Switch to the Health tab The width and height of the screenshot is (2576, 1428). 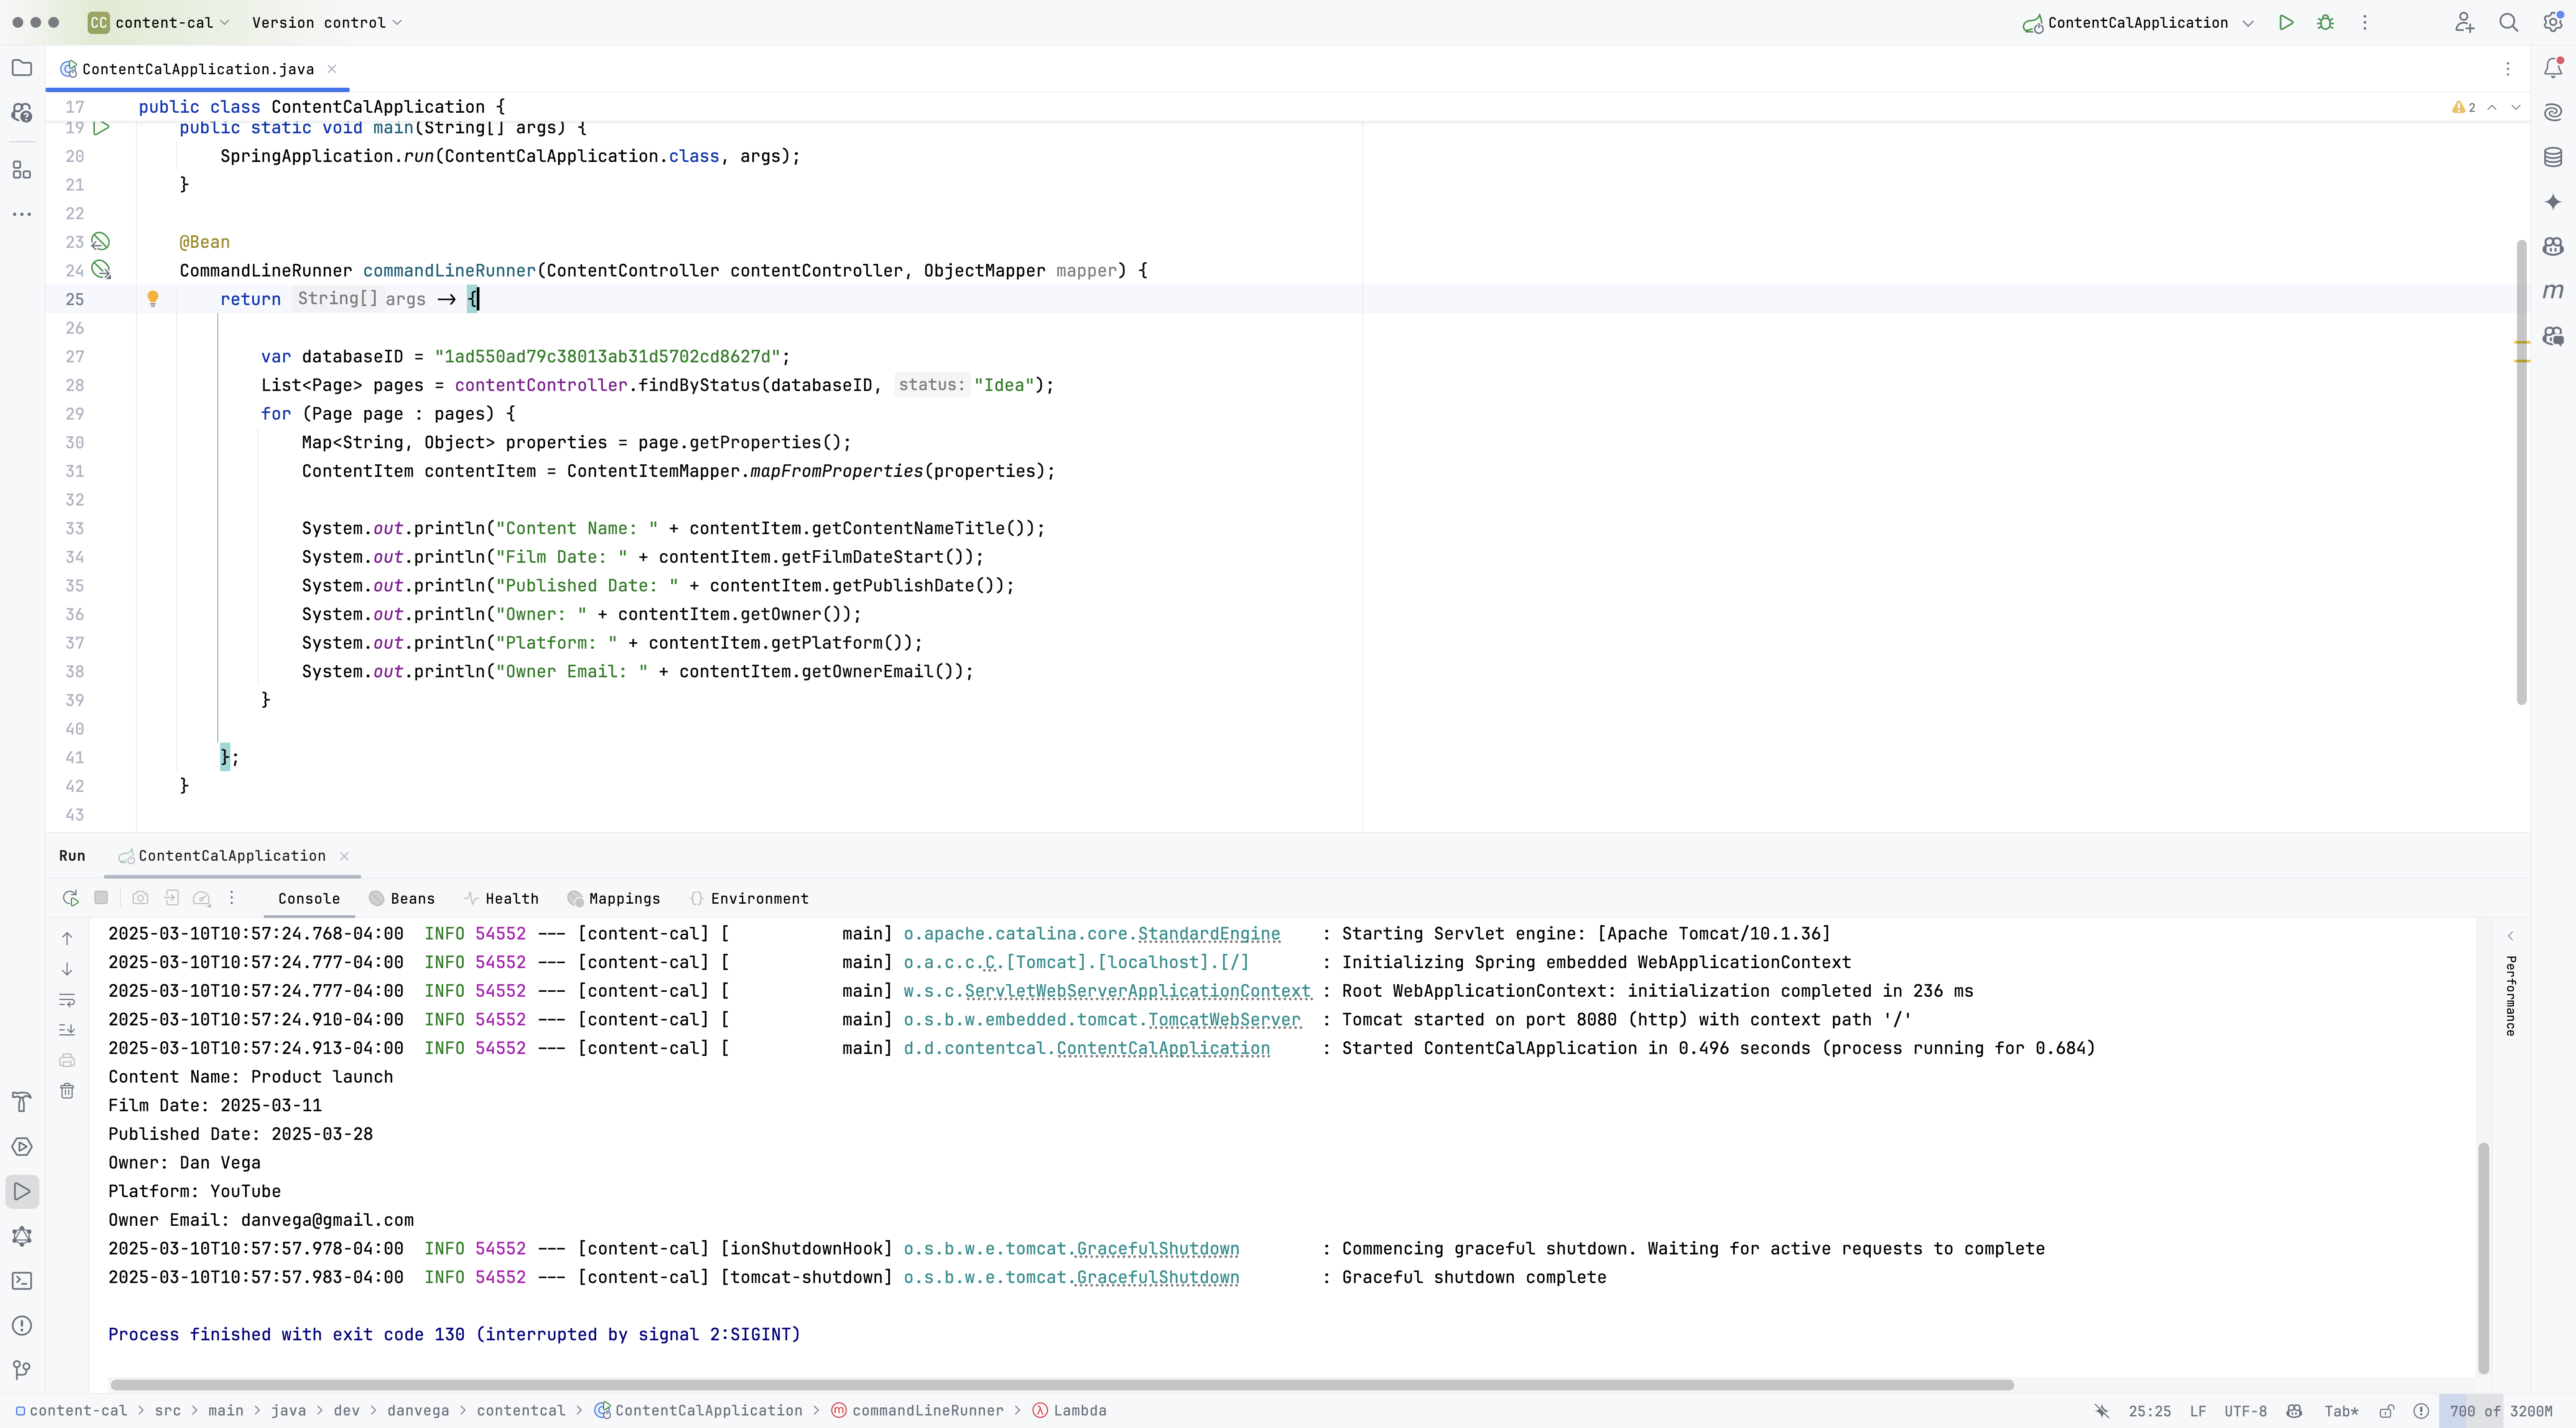(x=501, y=898)
